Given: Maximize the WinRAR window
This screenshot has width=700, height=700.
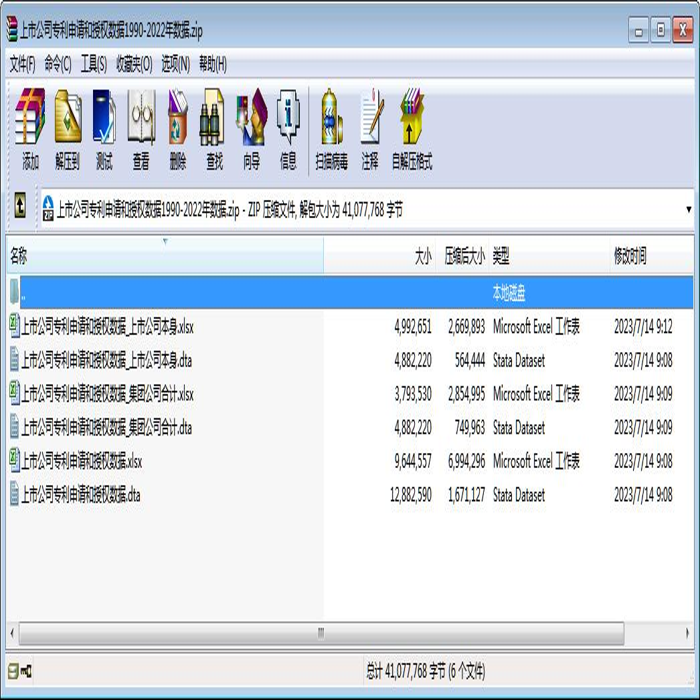Looking at the screenshot, I should [661, 30].
